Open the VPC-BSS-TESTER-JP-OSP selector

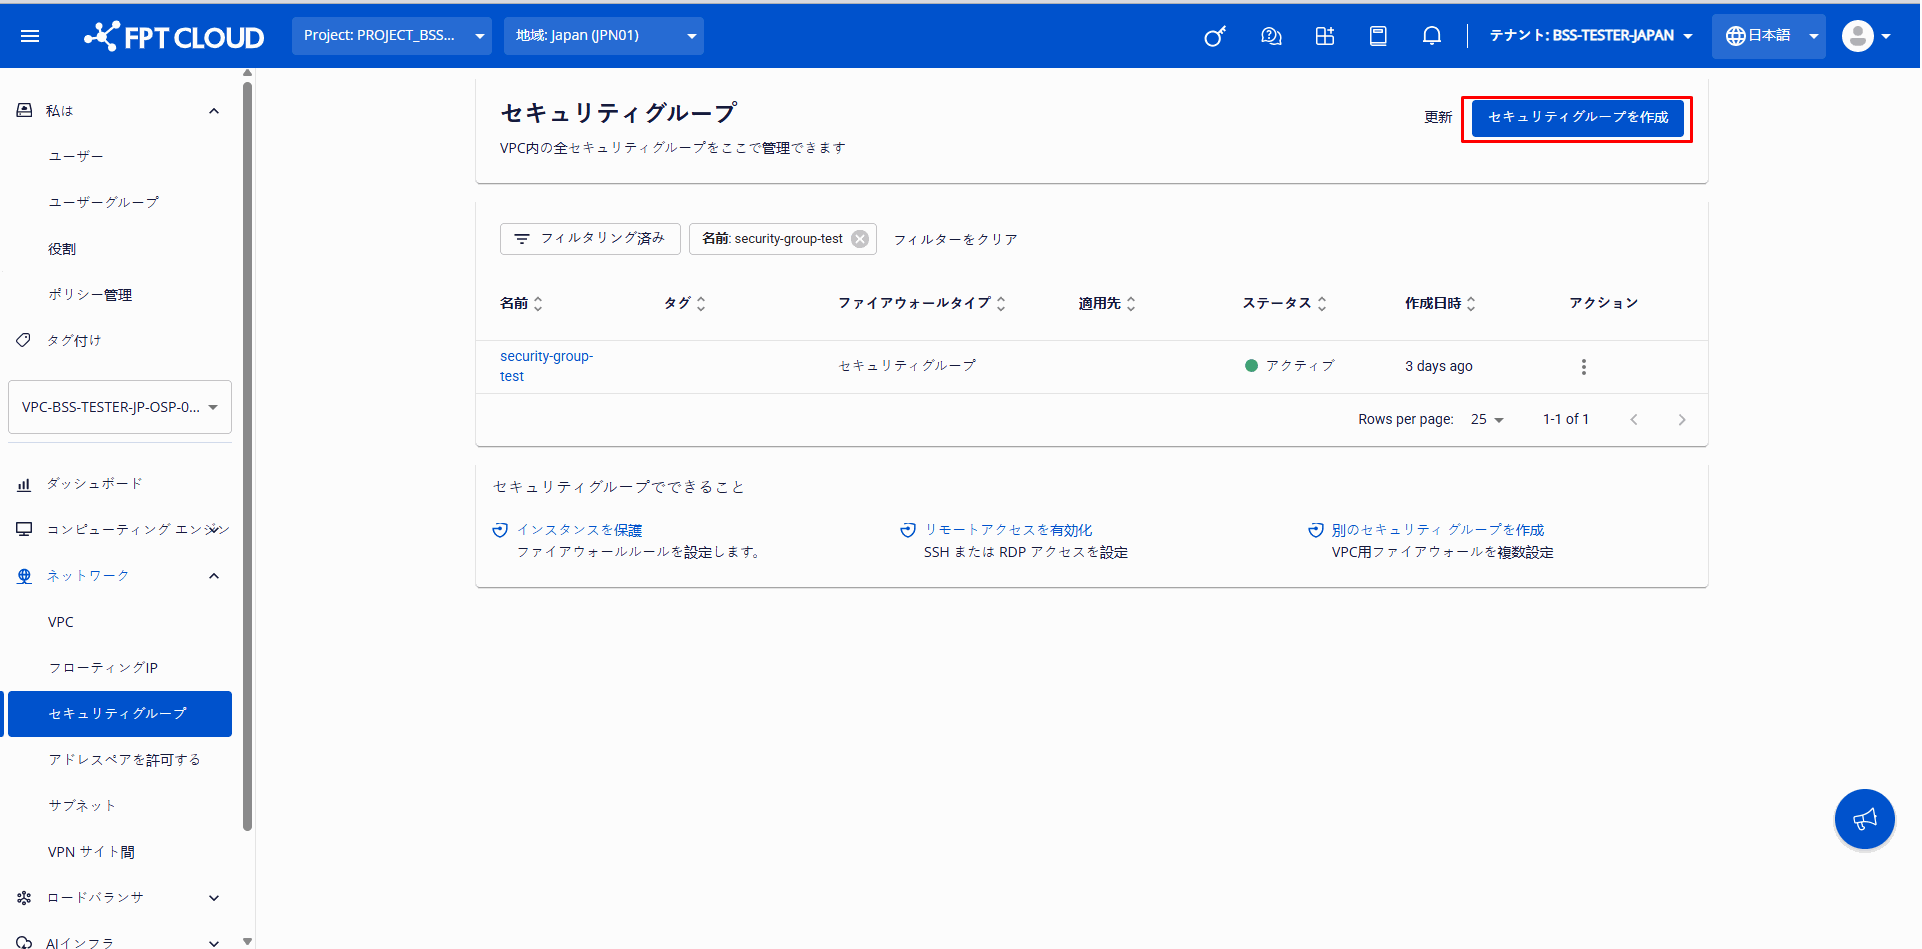[x=120, y=407]
